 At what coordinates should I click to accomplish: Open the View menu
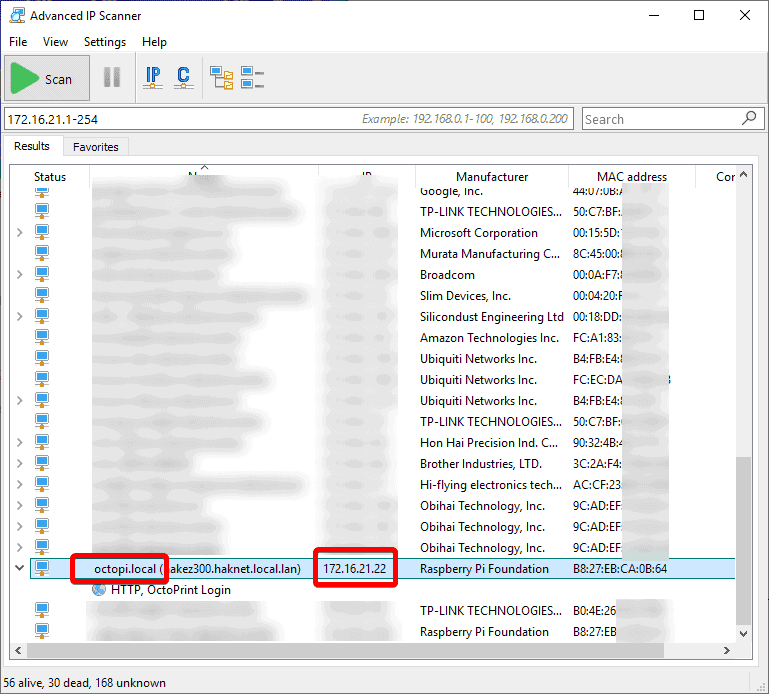(x=55, y=42)
